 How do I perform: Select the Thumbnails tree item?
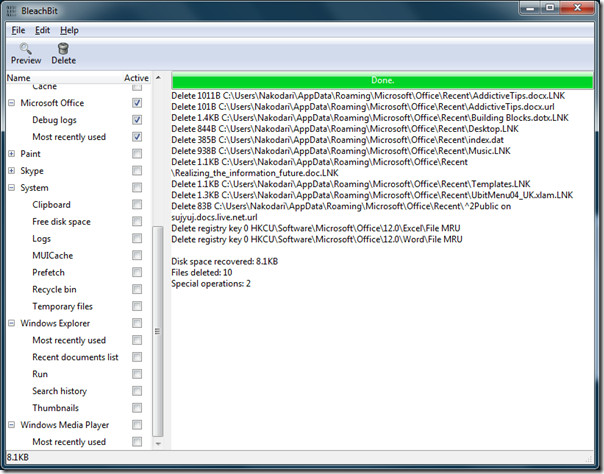(55, 408)
